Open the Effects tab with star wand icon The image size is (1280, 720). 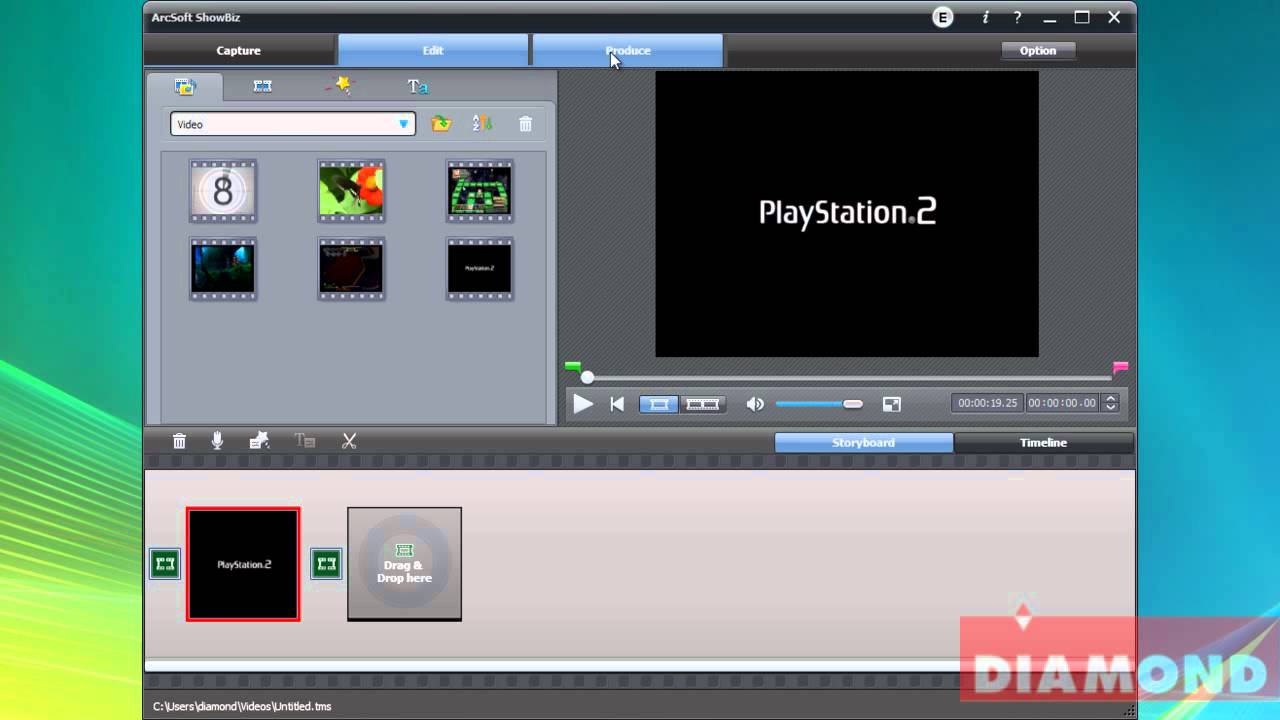[340, 86]
